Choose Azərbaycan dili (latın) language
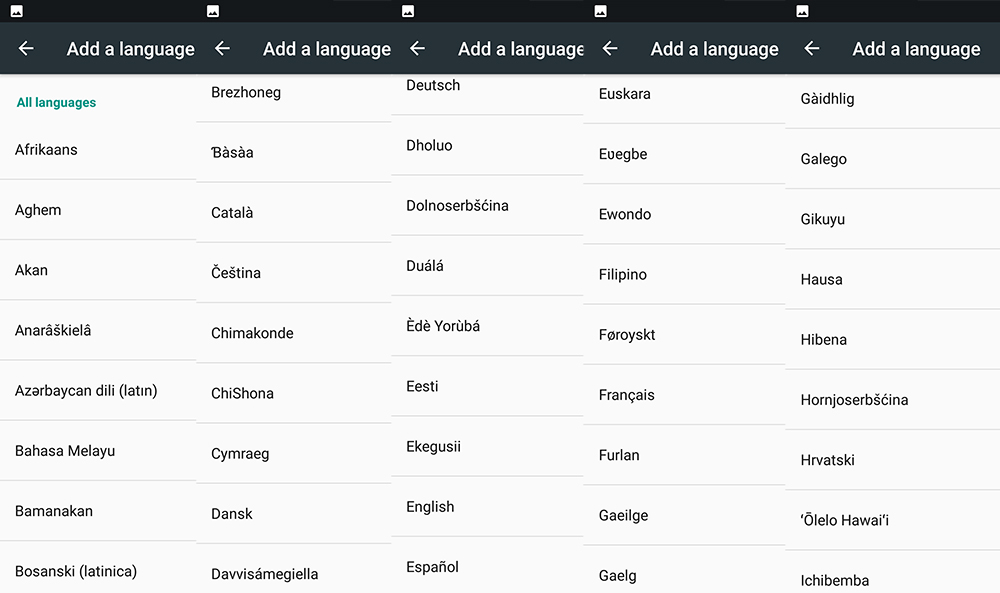Screen dimensions: 1000x593 [86, 390]
